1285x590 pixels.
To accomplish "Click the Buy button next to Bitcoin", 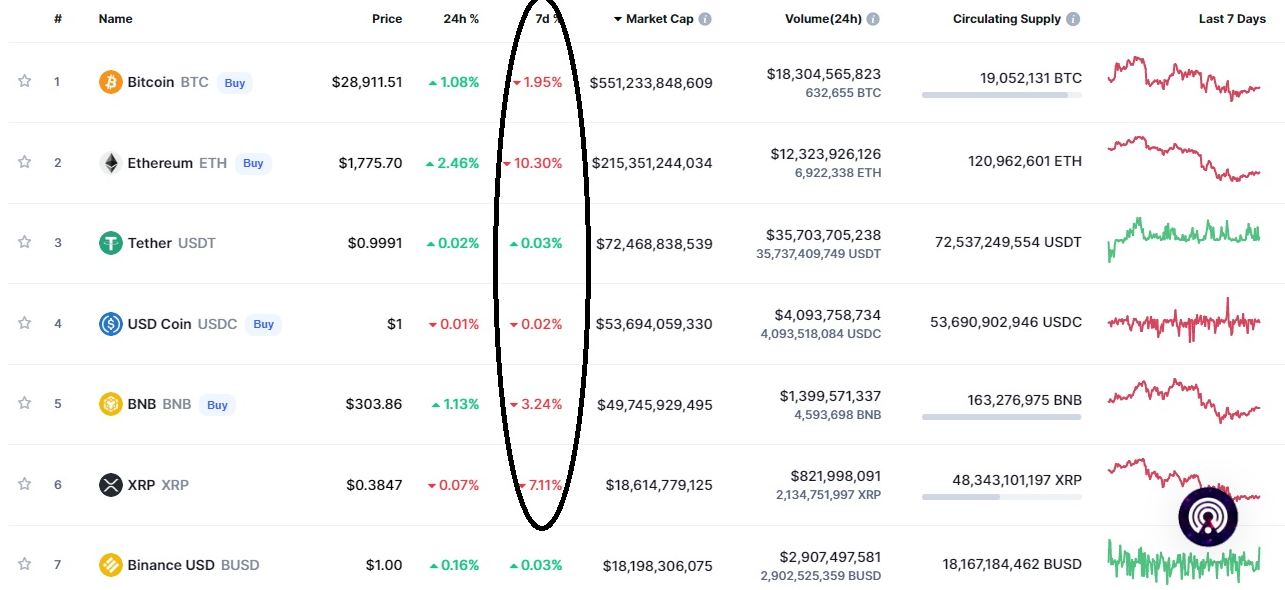I will tap(235, 83).
